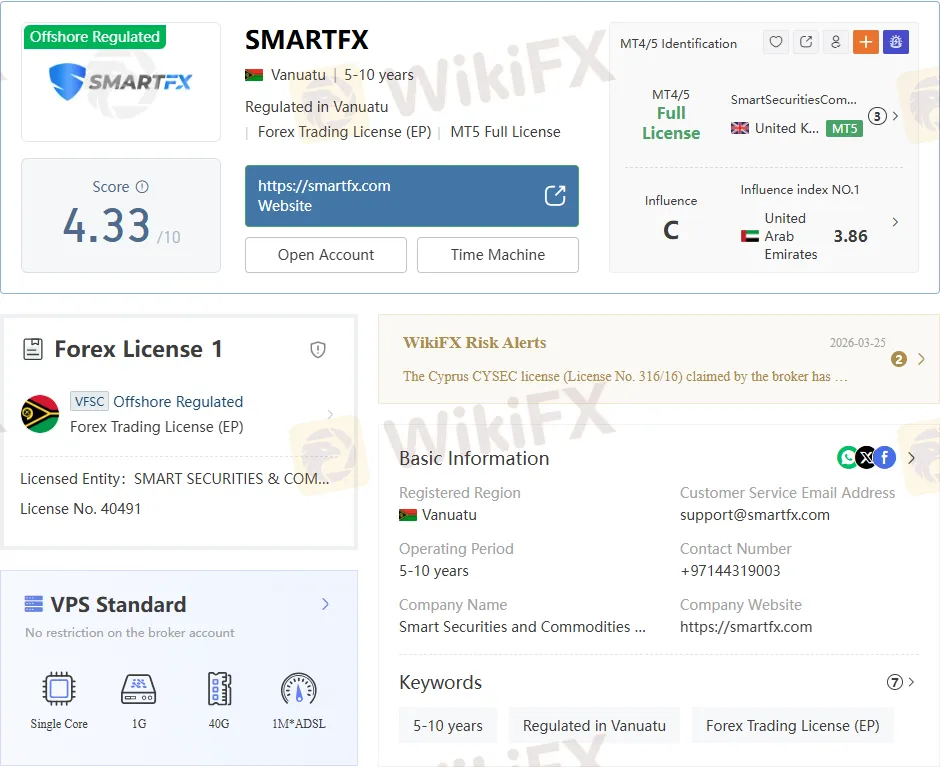Click the heart favorite icon
Screen dimensions: 940x767
point(776,42)
